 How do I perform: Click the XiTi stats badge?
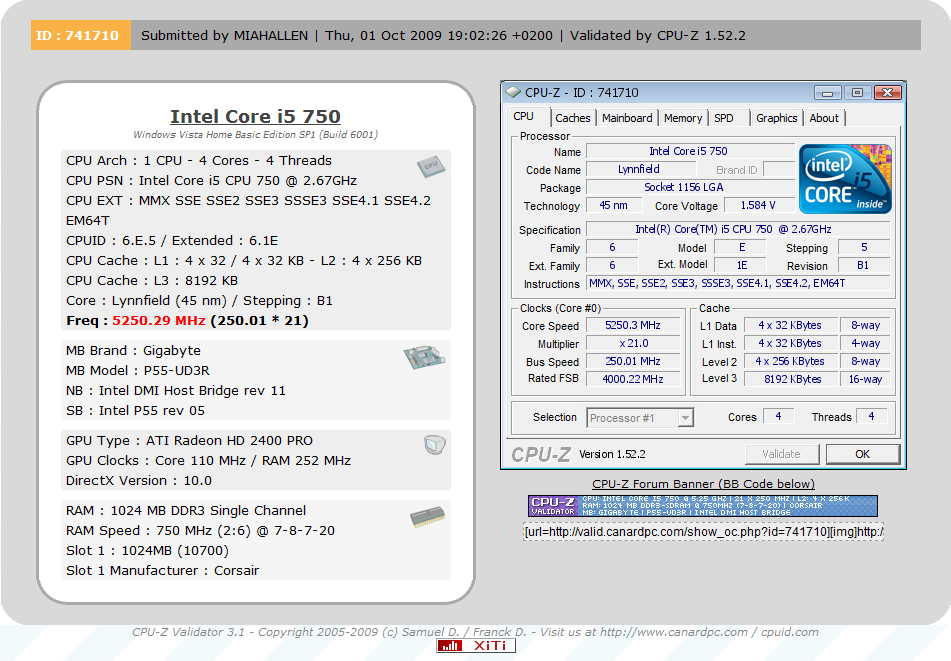click(476, 645)
